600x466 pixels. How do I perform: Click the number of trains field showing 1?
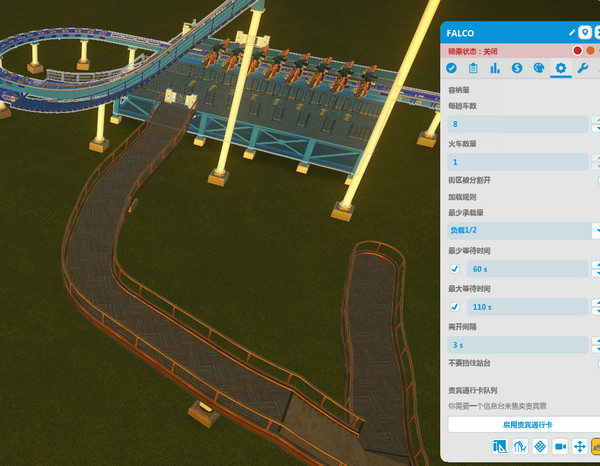[x=518, y=162]
